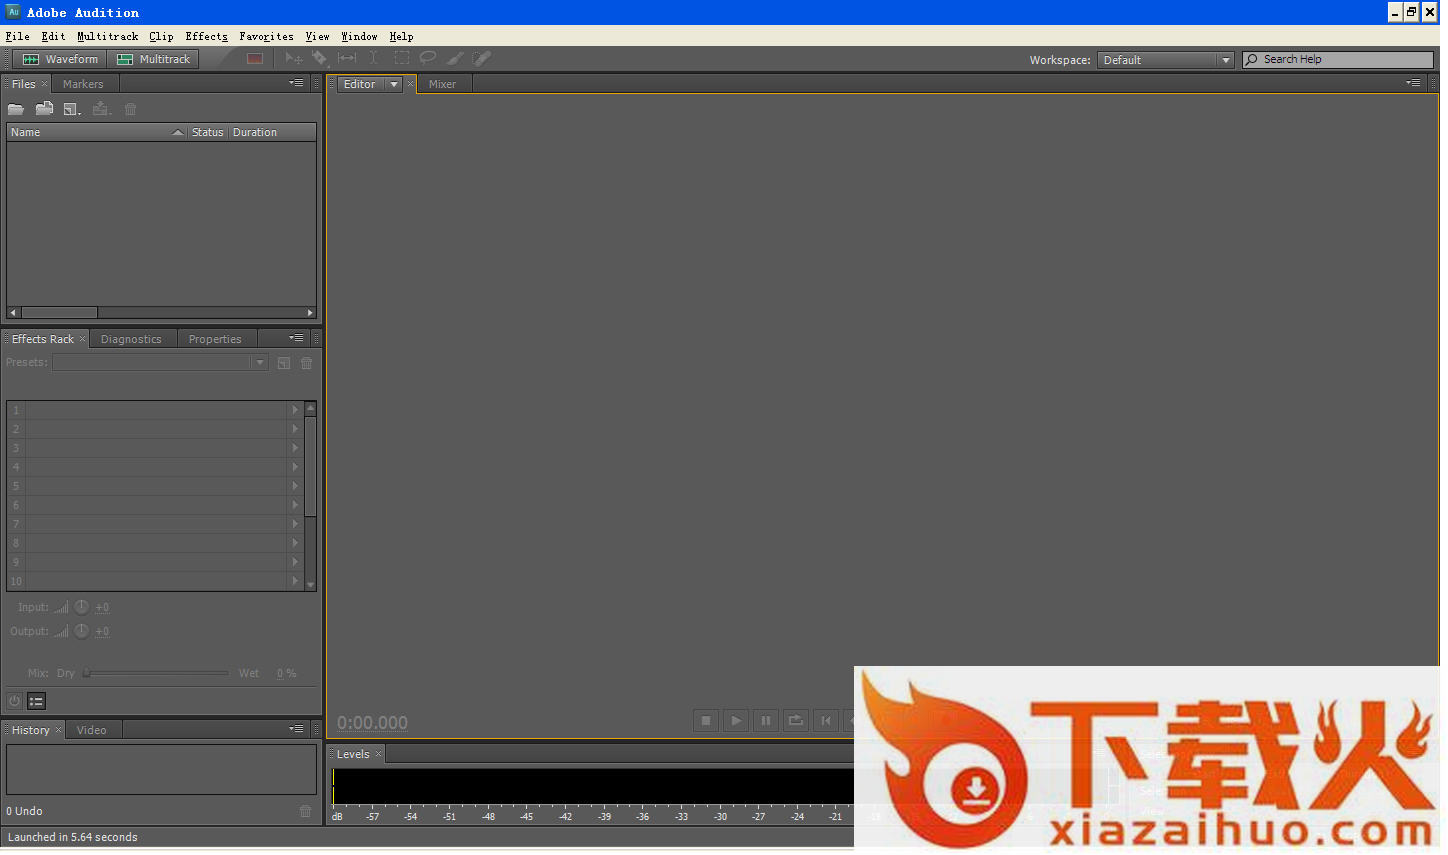Select the Razor tool
The height and width of the screenshot is (855, 1448).
[320, 59]
